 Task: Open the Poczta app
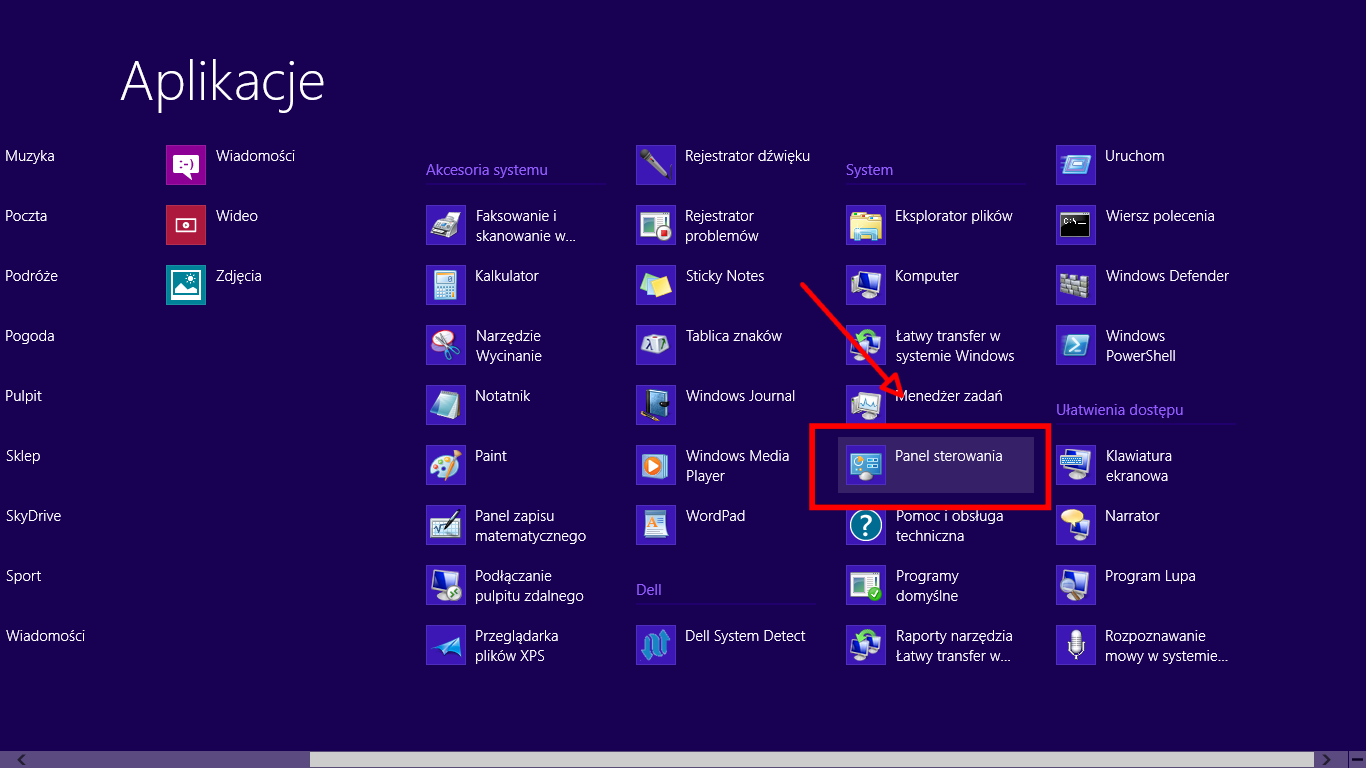point(26,216)
